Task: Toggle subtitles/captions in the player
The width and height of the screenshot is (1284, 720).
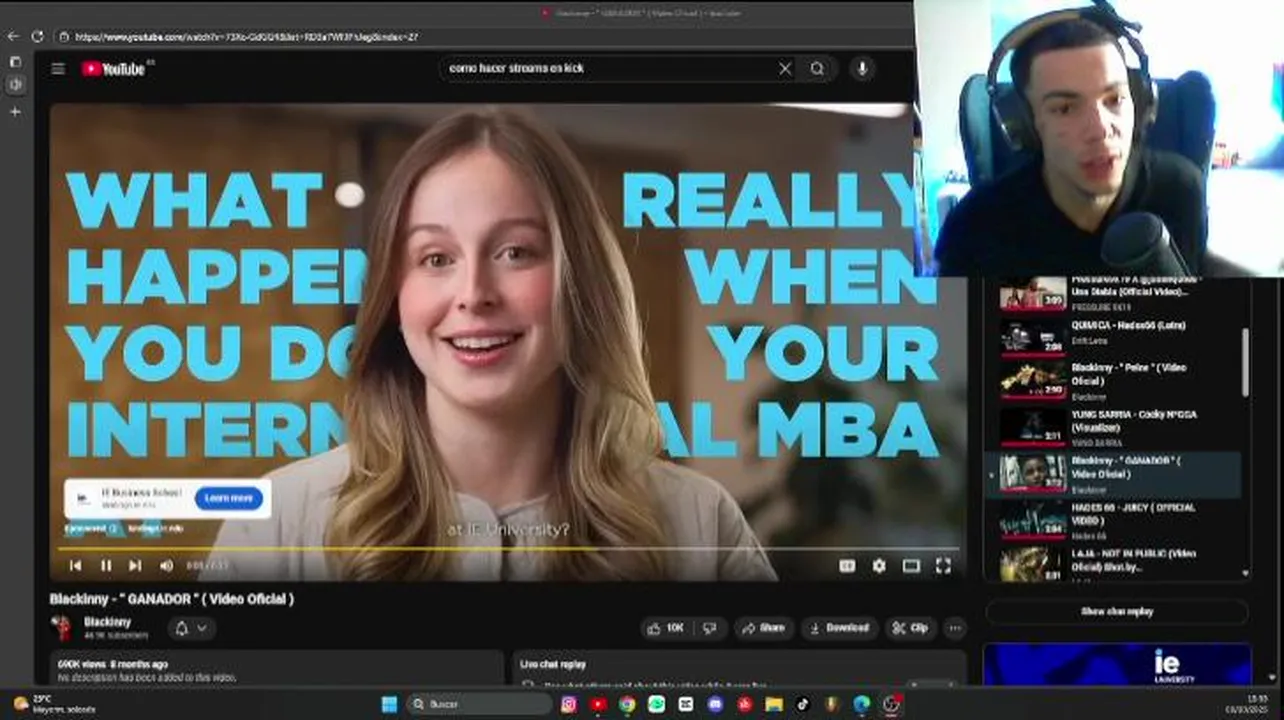Action: tap(847, 566)
